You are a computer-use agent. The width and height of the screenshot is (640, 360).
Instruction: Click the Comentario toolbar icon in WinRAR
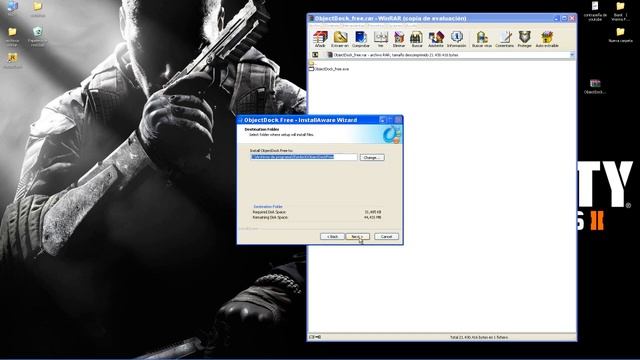point(504,39)
